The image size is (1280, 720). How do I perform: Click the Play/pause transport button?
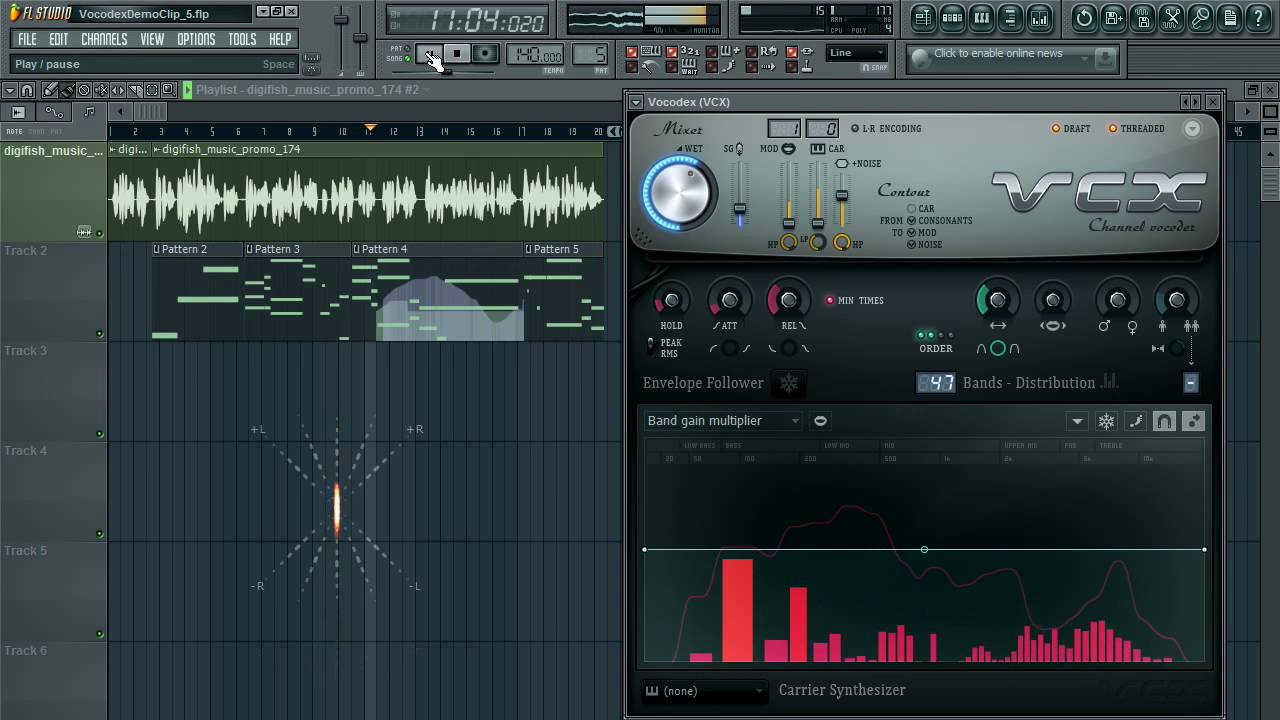(x=430, y=54)
